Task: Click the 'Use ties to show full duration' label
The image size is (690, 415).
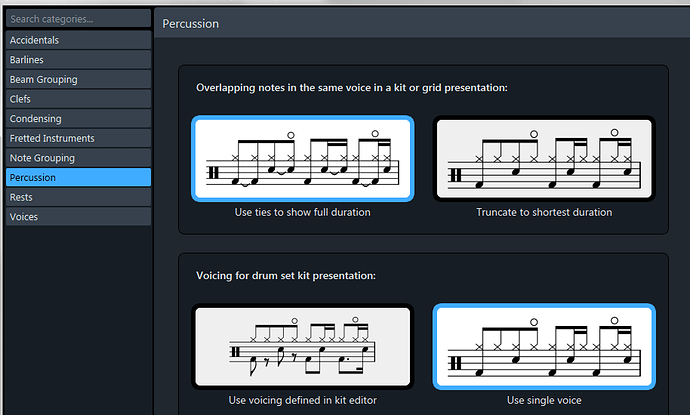Action: [x=302, y=212]
